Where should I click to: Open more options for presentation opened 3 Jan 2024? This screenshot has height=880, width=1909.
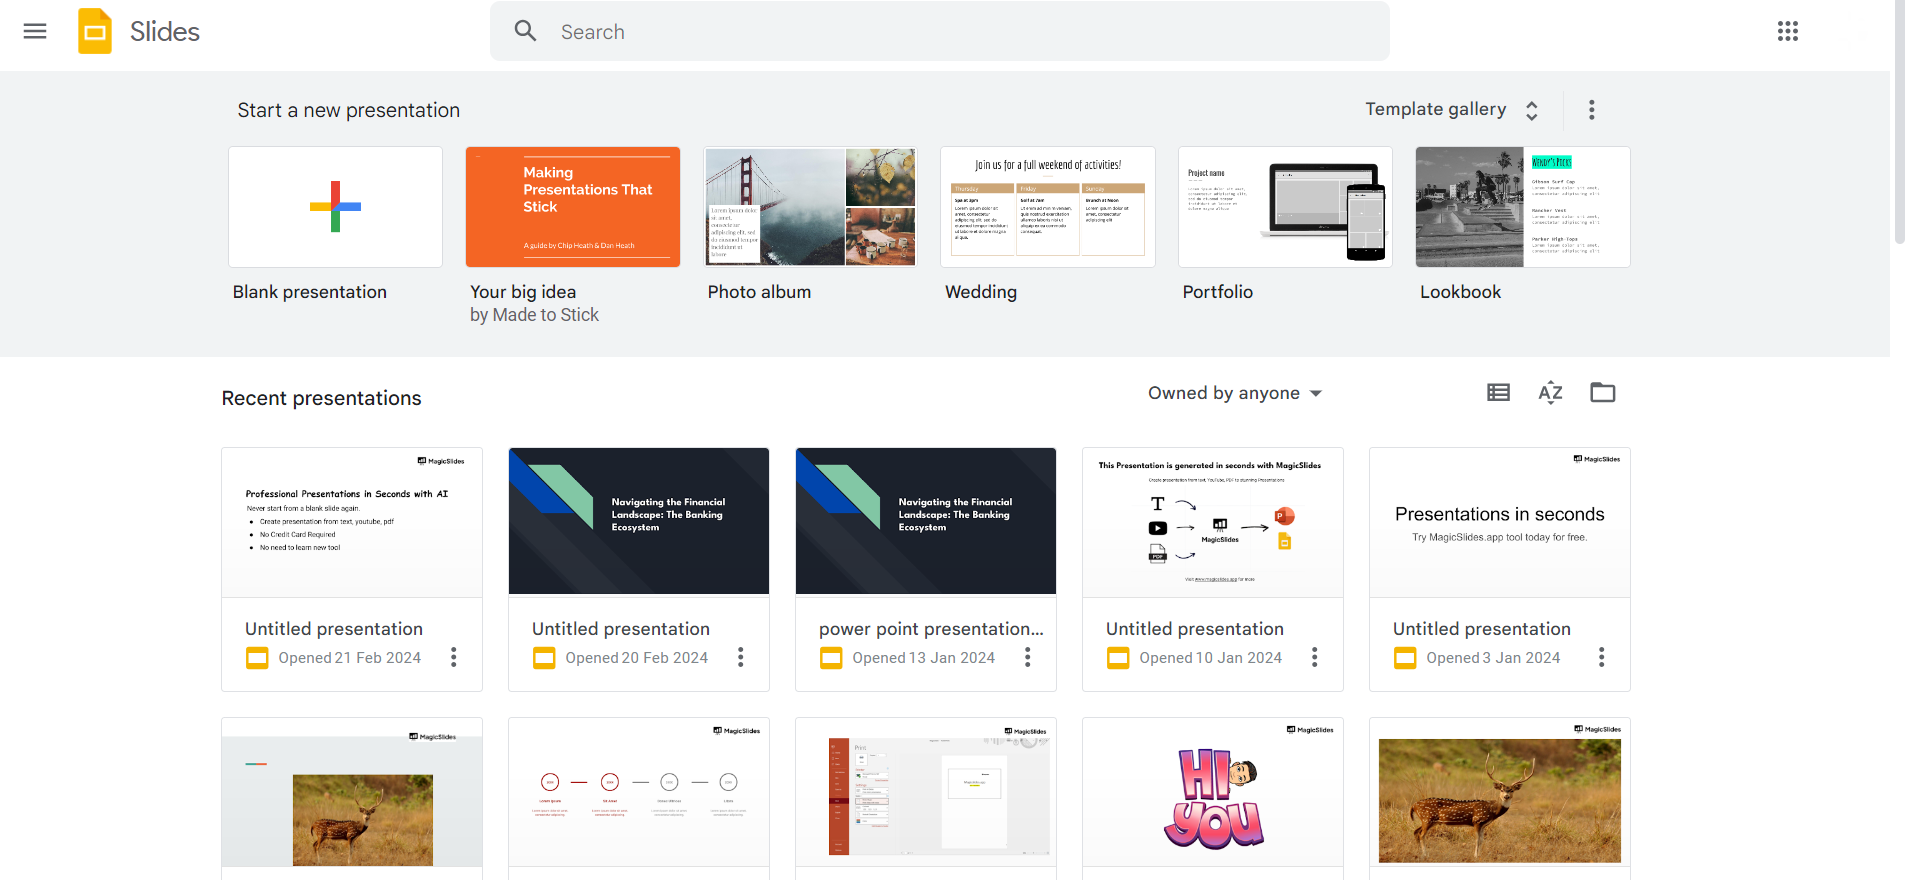(x=1602, y=657)
